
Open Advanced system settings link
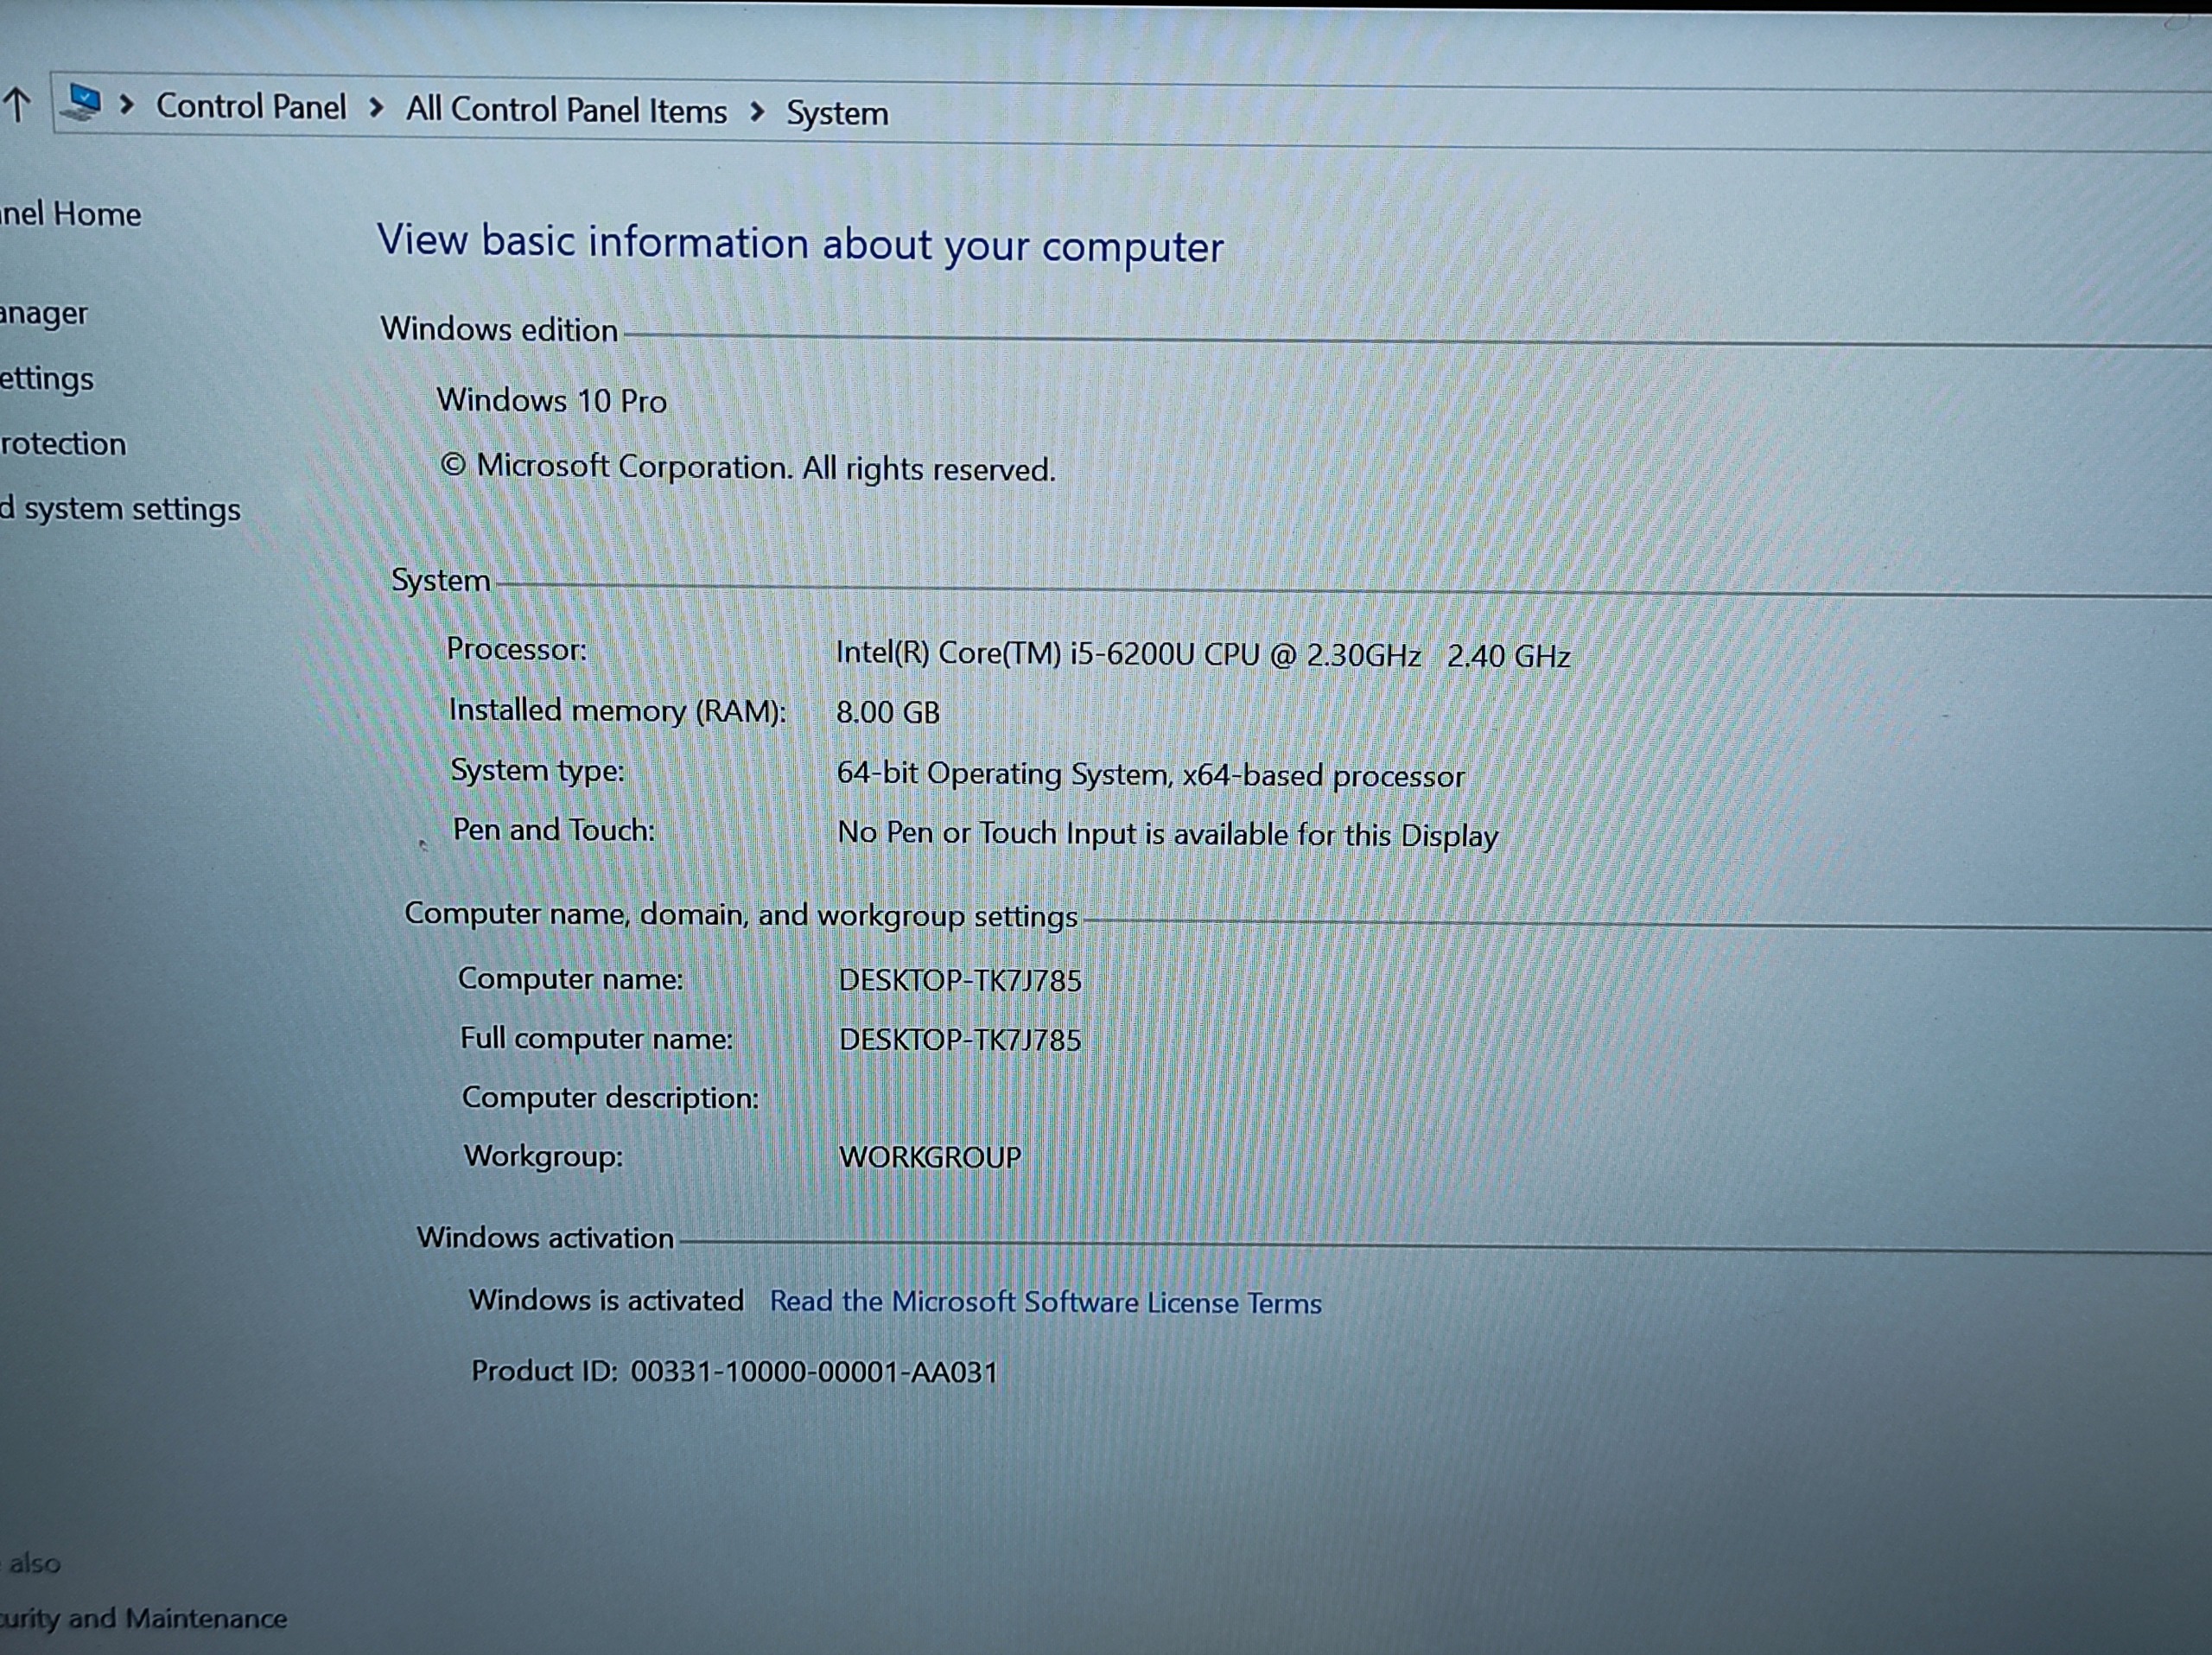120,509
